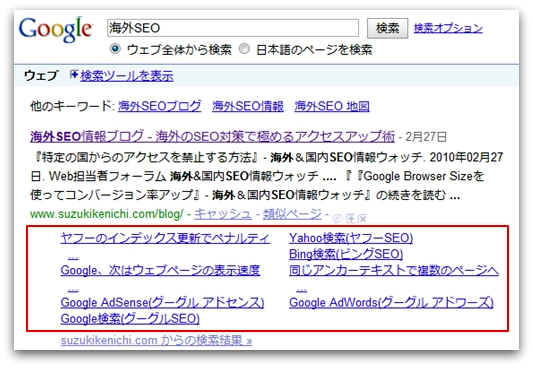The height and width of the screenshot is (368, 533).
Task: Click the Google logo
Action: 56,29
